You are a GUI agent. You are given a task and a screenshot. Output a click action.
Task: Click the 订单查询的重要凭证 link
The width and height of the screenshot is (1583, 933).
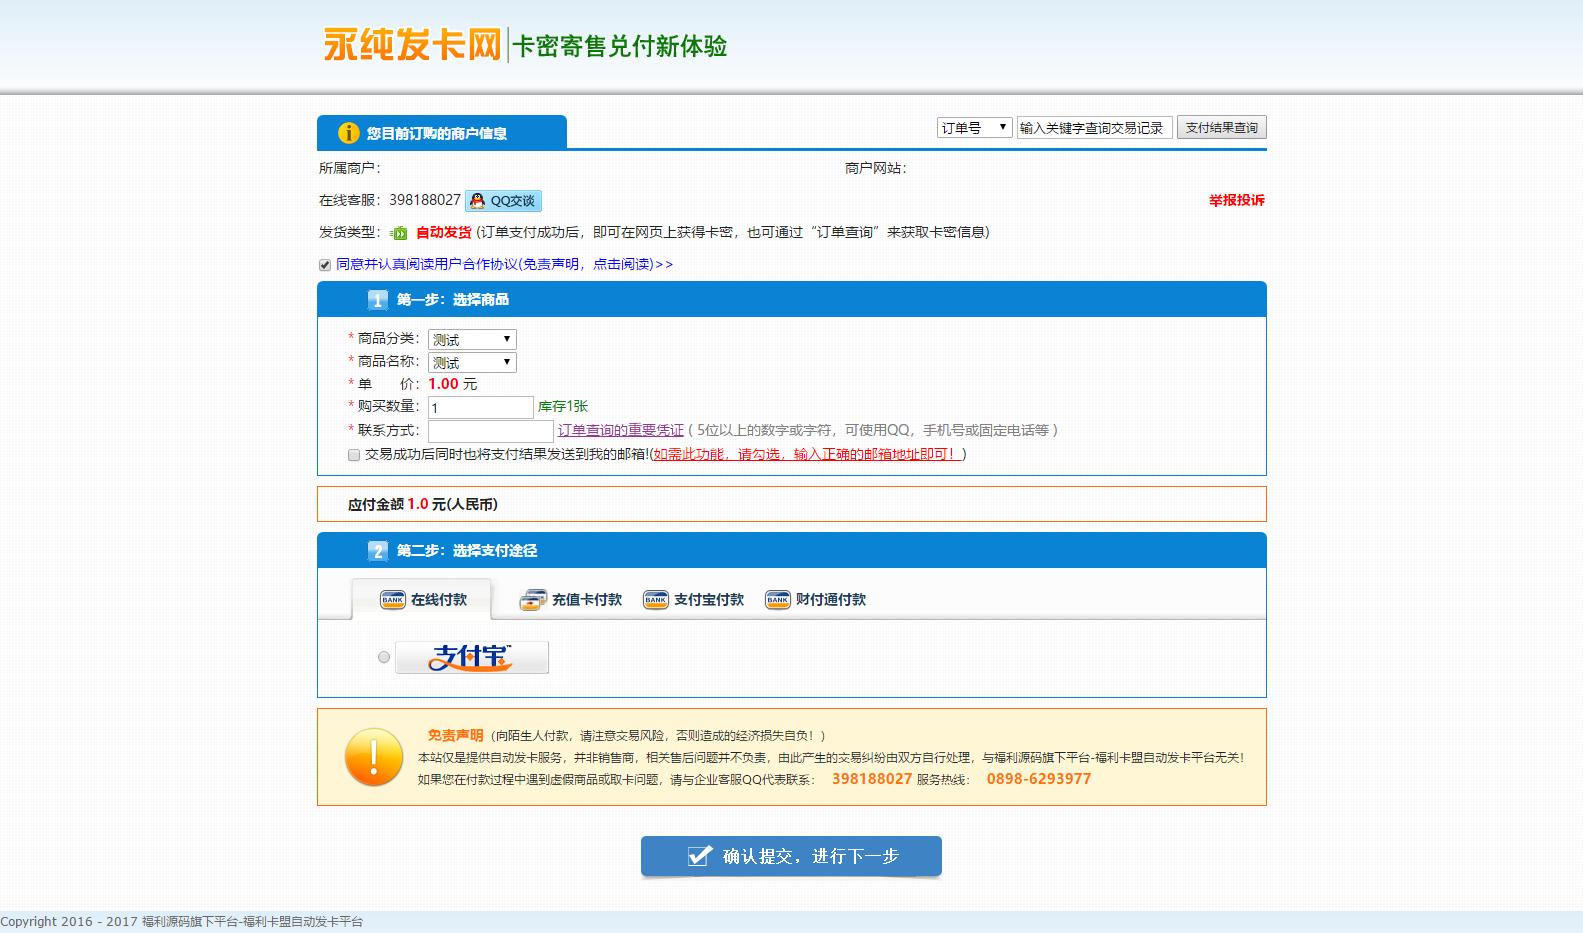coord(621,431)
